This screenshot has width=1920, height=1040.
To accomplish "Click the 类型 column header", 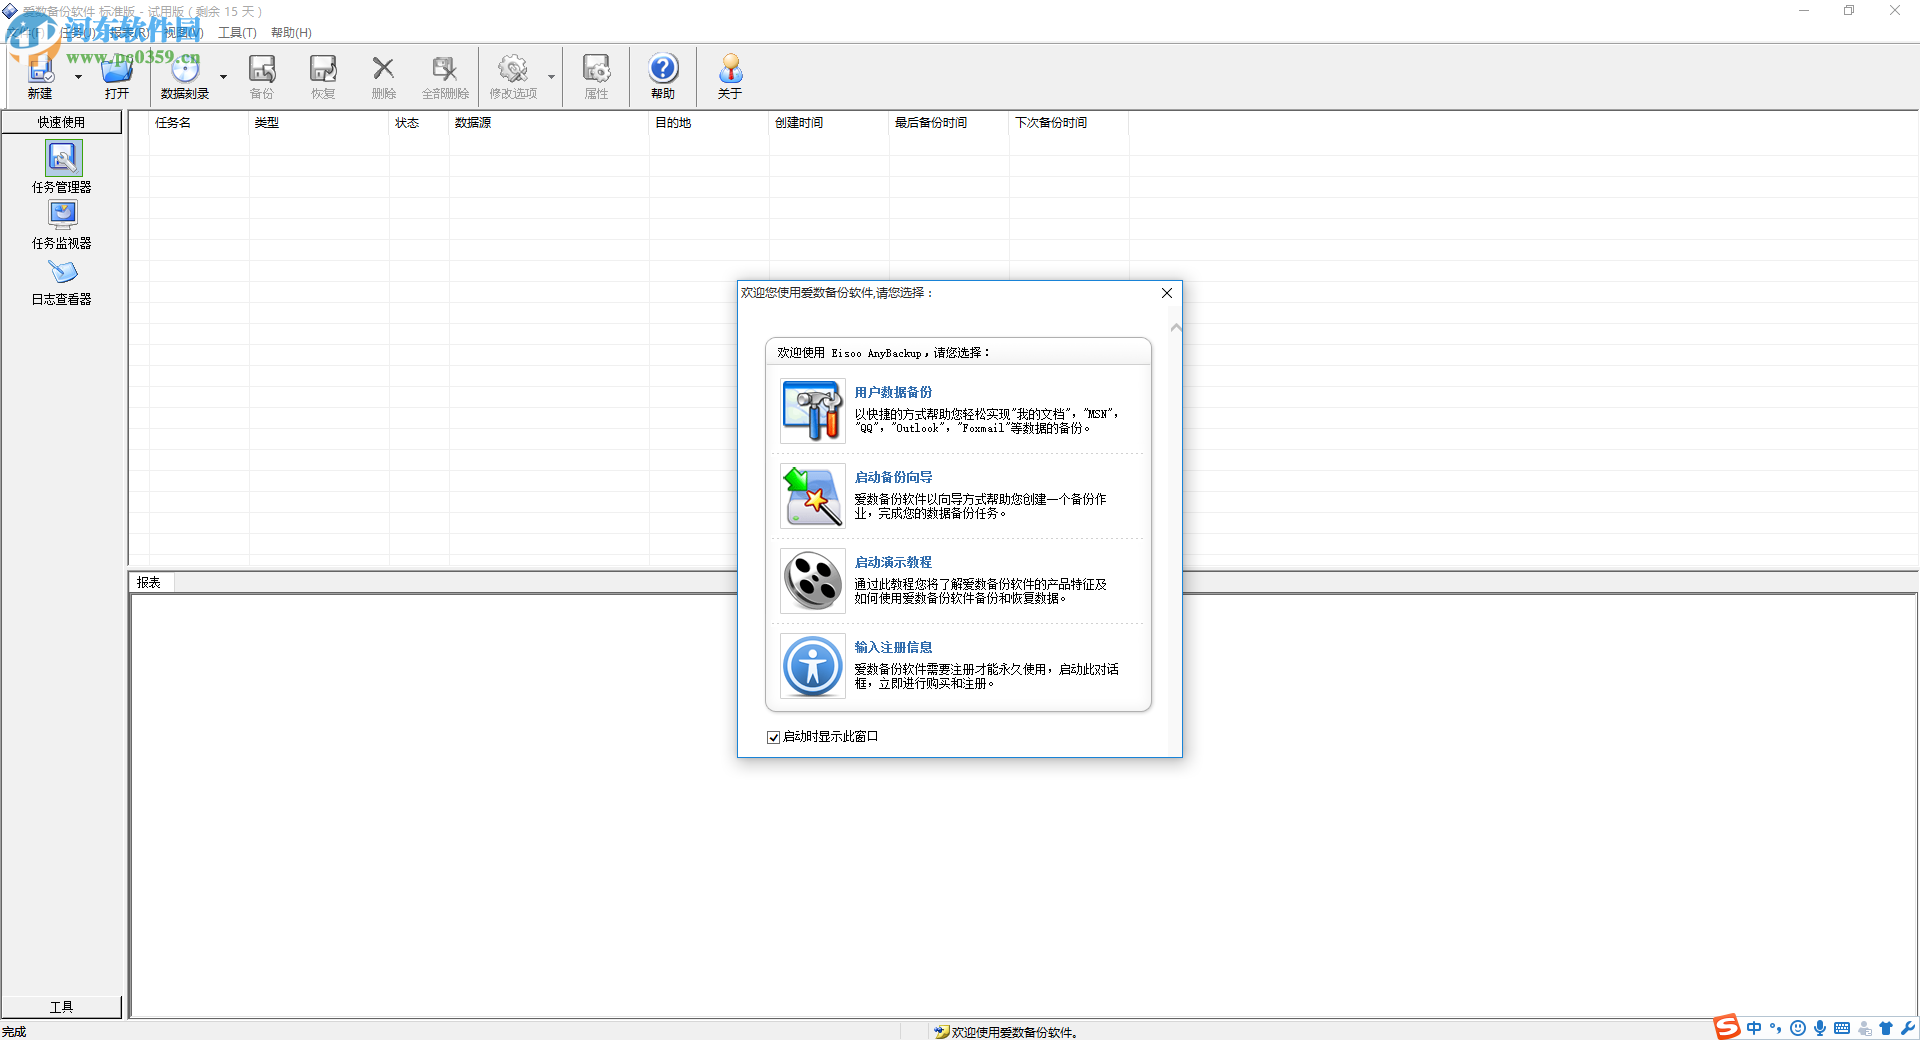I will 318,123.
